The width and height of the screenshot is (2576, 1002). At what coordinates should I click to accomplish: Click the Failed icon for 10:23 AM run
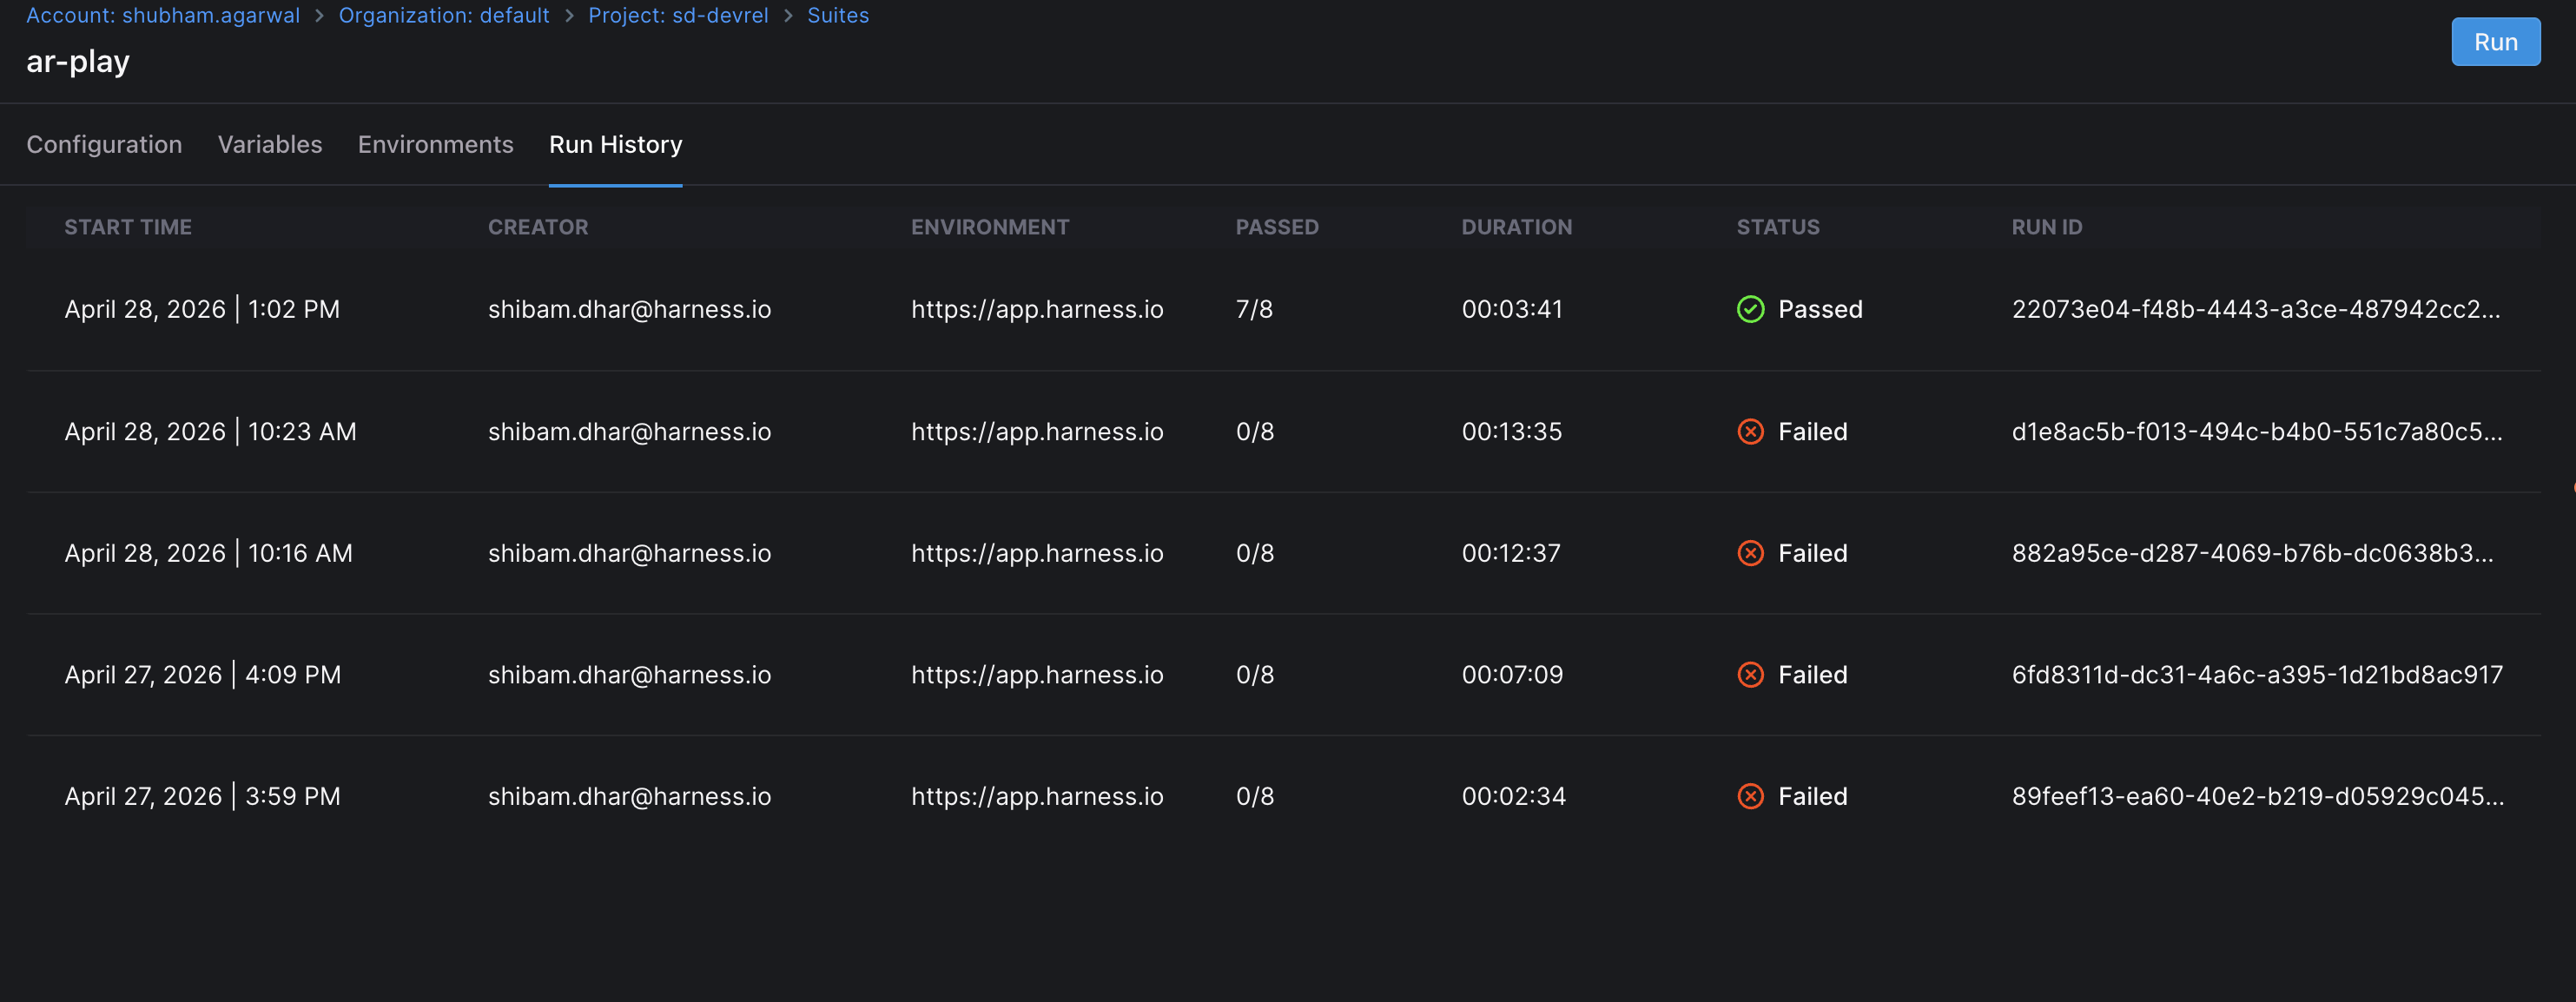1750,432
